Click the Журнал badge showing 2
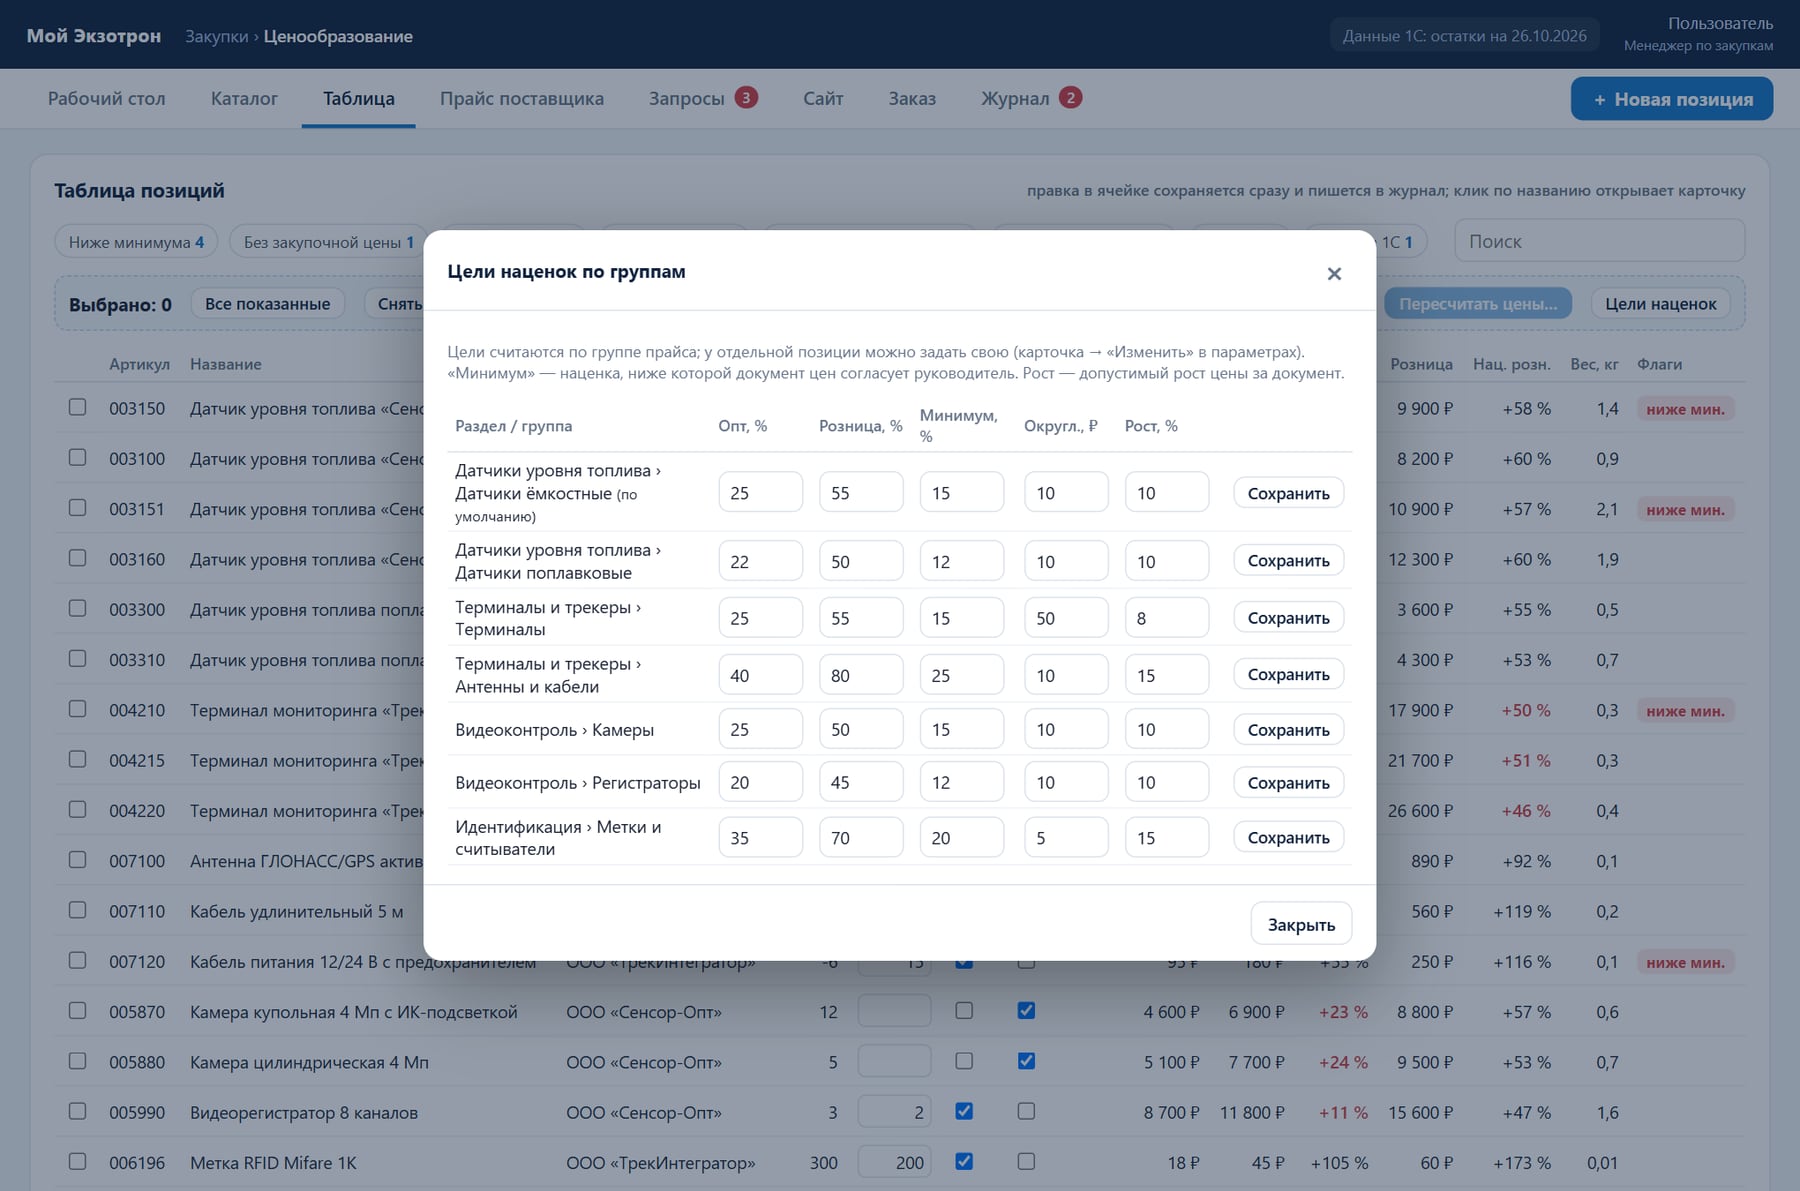This screenshot has height=1191, width=1800. (x=1070, y=98)
